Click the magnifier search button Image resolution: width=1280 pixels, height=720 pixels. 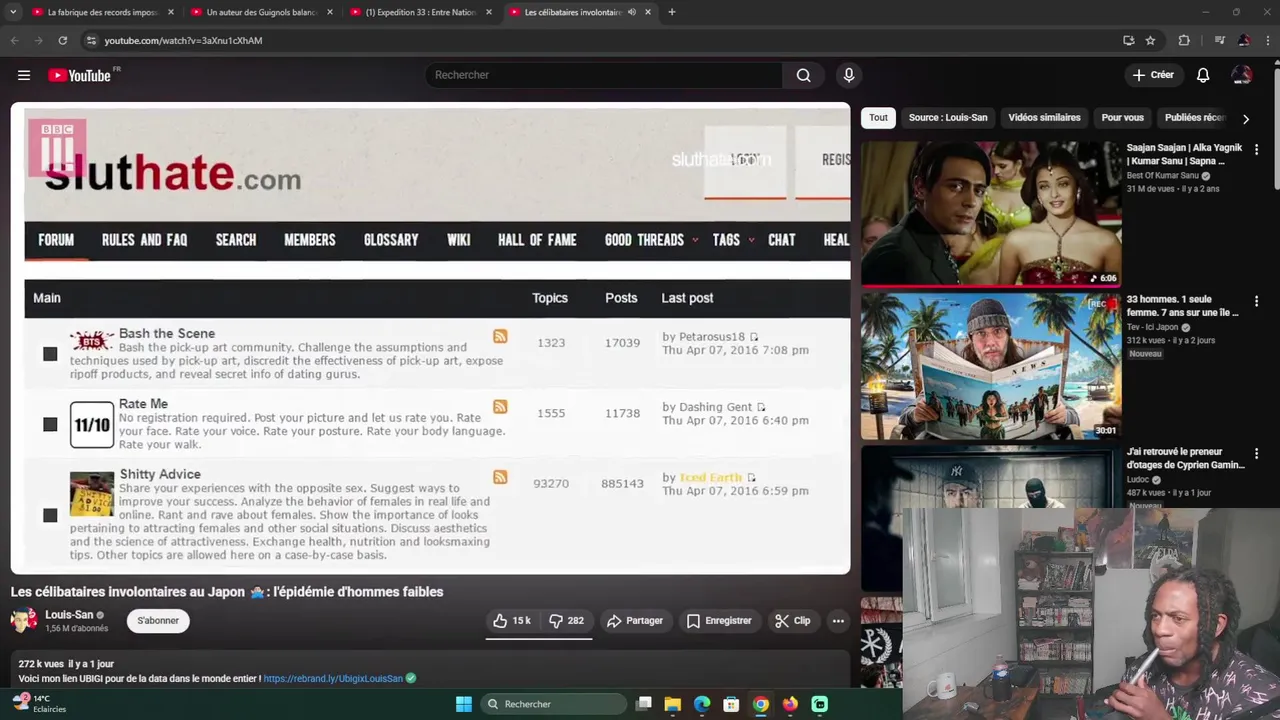pos(803,75)
